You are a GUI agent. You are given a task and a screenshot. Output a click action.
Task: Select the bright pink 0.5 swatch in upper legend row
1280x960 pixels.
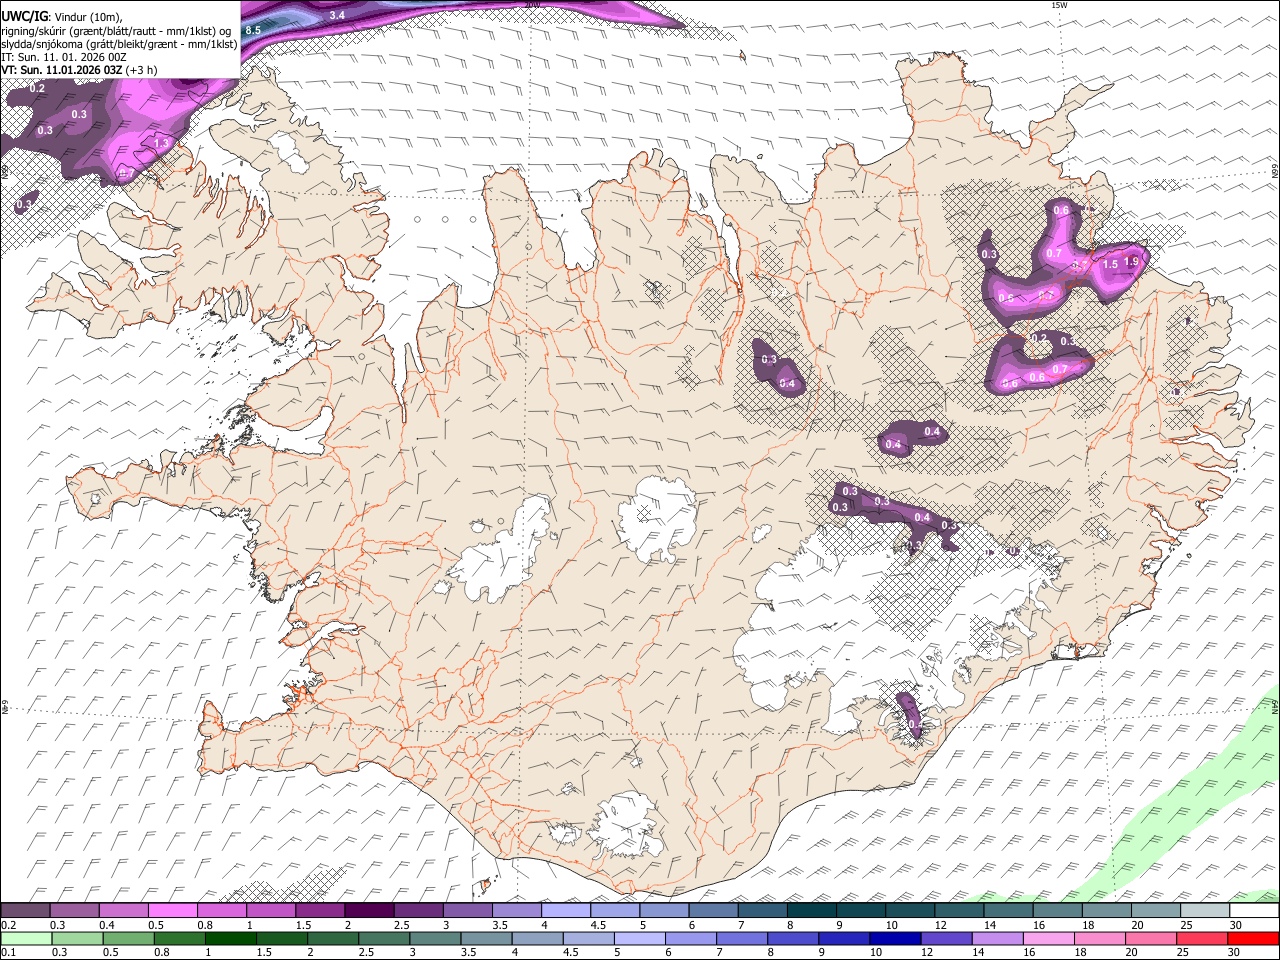(173, 911)
